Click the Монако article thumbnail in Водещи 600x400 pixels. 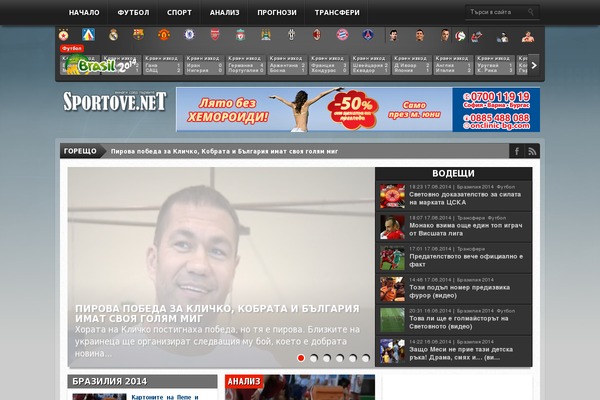(x=392, y=227)
